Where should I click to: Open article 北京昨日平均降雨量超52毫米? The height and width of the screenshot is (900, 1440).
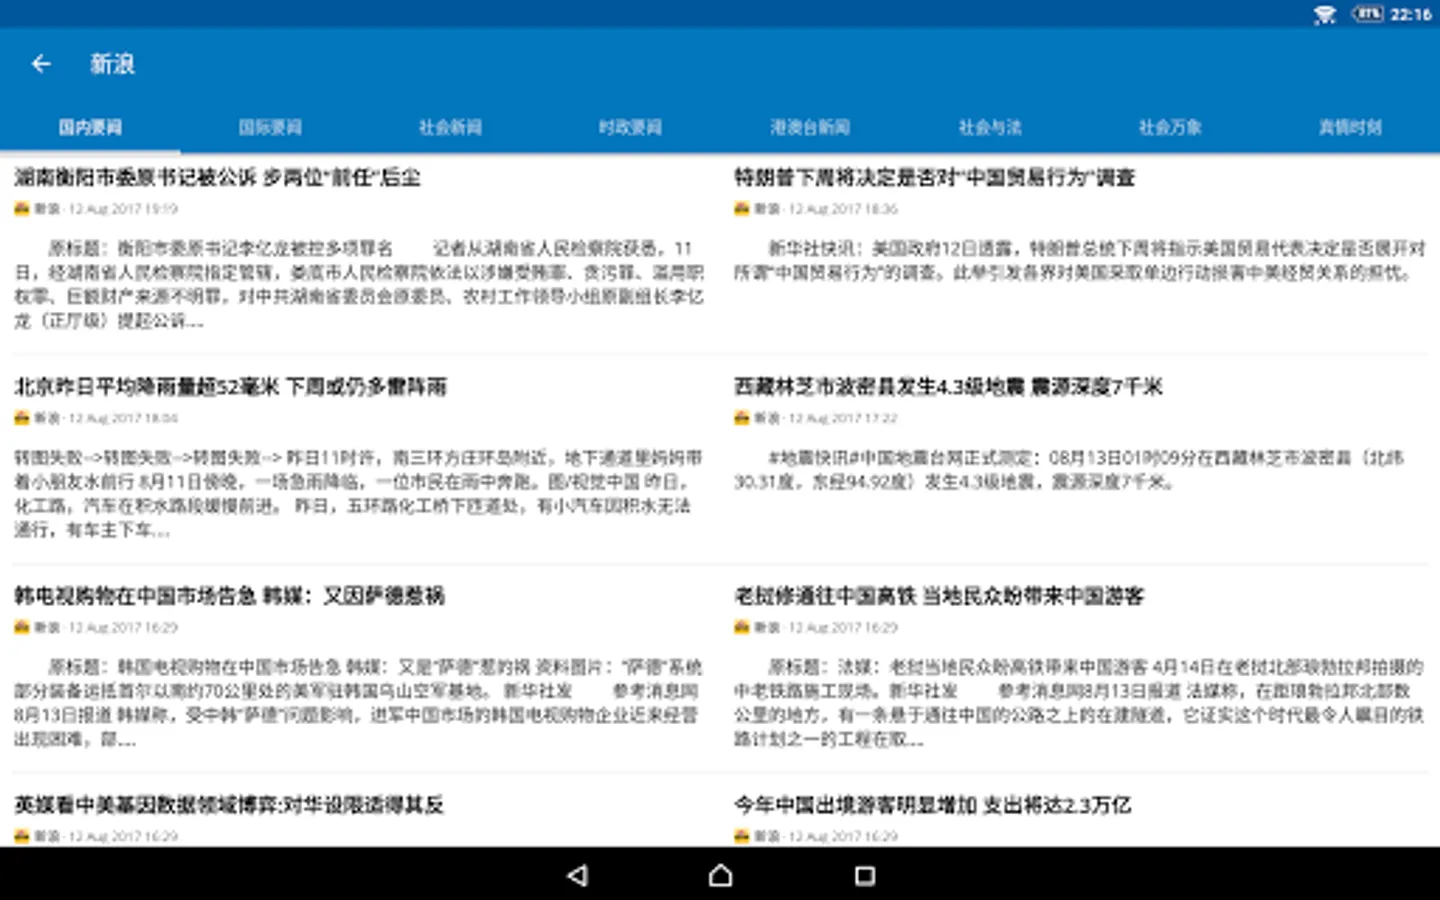click(x=230, y=387)
